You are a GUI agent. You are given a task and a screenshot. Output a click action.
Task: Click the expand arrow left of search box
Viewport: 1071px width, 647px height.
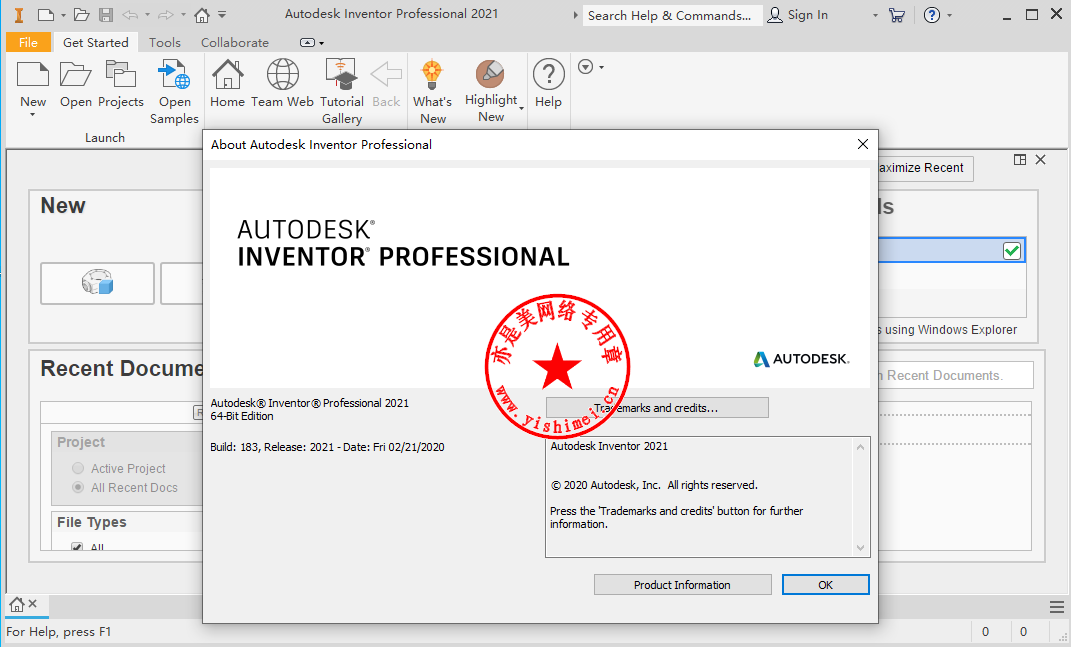pos(575,15)
